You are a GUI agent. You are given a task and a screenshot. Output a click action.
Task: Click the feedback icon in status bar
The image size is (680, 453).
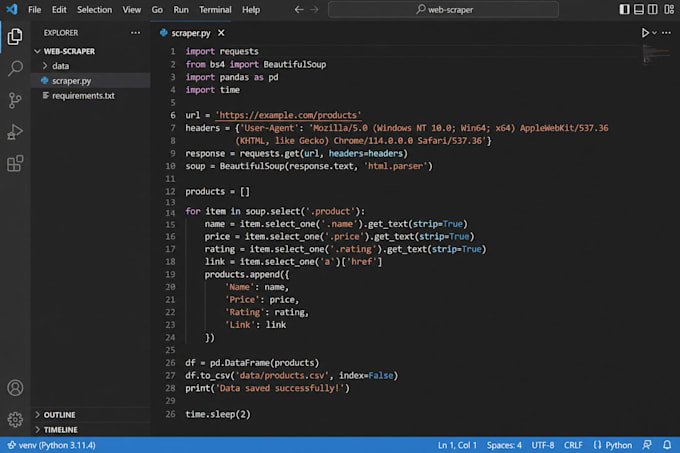(x=647, y=445)
